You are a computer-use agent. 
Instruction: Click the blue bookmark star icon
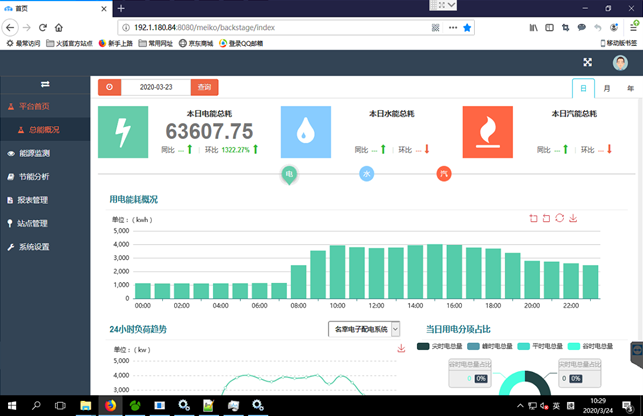(x=467, y=27)
